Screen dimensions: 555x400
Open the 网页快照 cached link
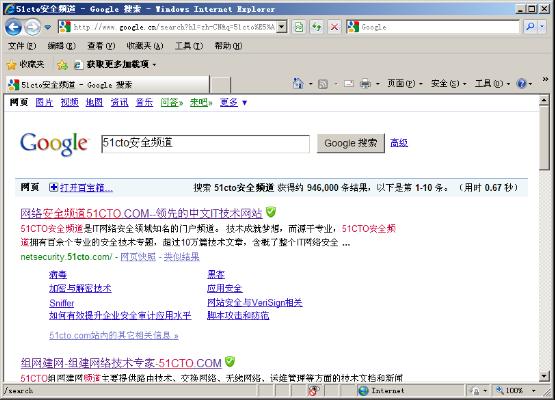138,257
